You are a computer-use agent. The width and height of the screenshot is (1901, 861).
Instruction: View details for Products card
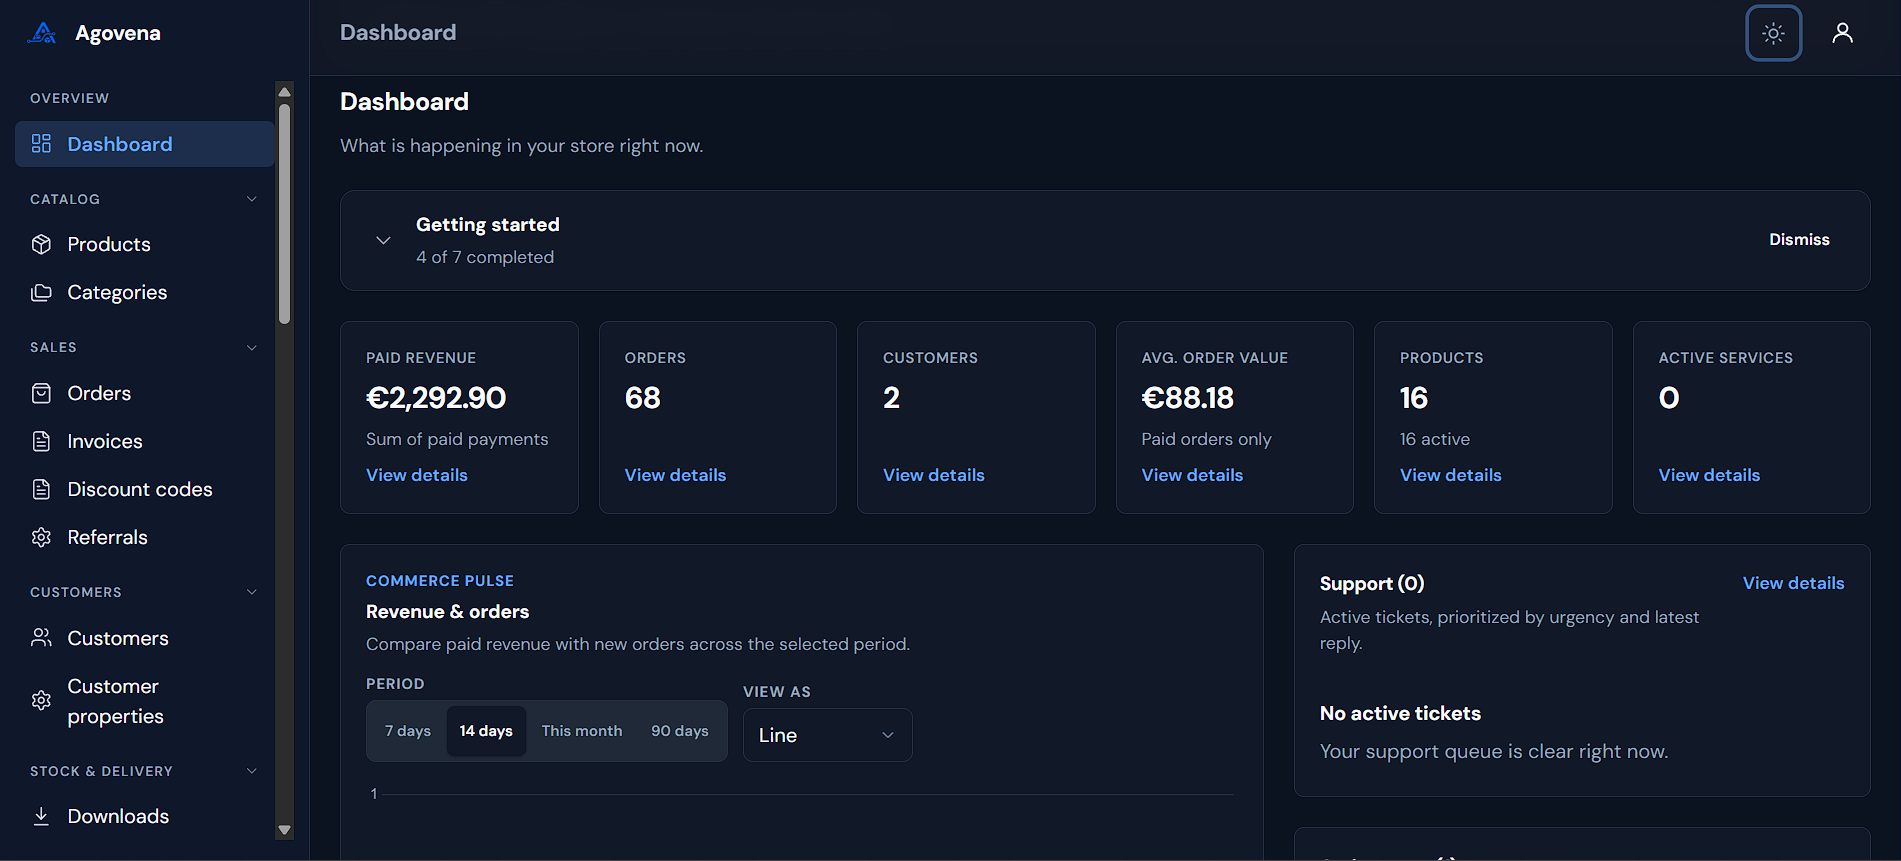click(1451, 475)
